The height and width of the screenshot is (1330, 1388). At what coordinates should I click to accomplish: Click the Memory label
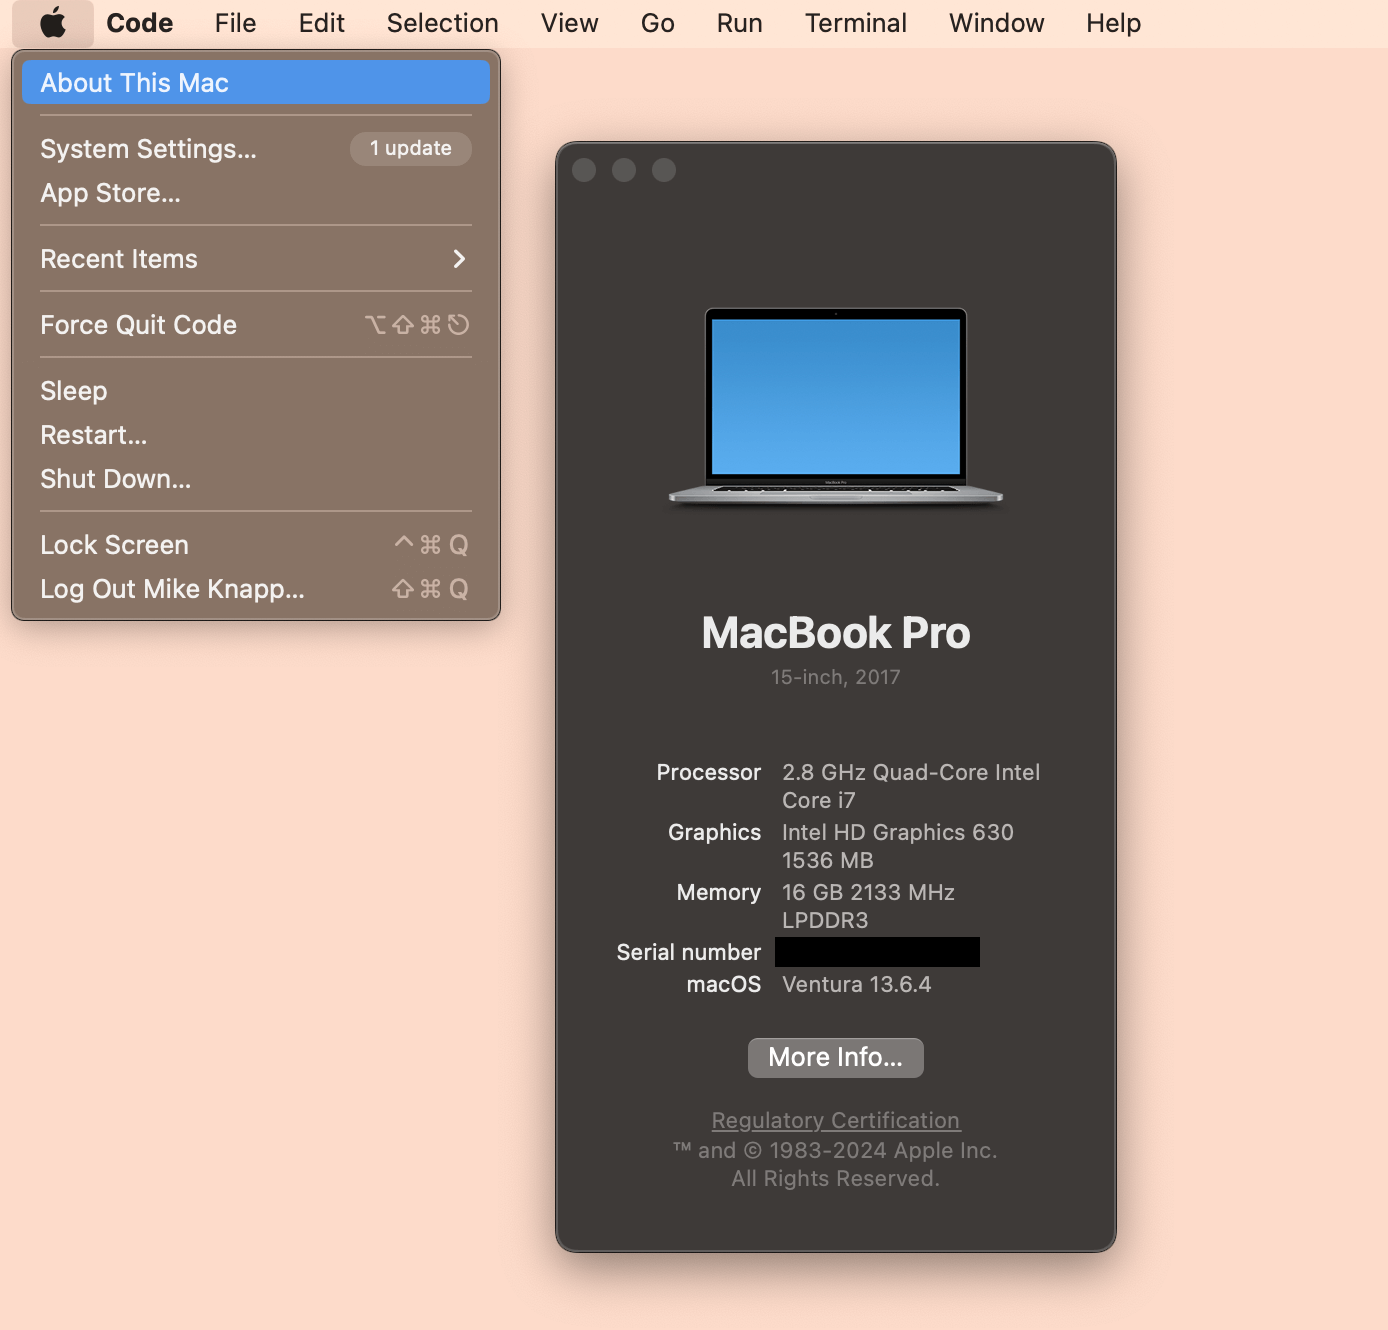(719, 893)
